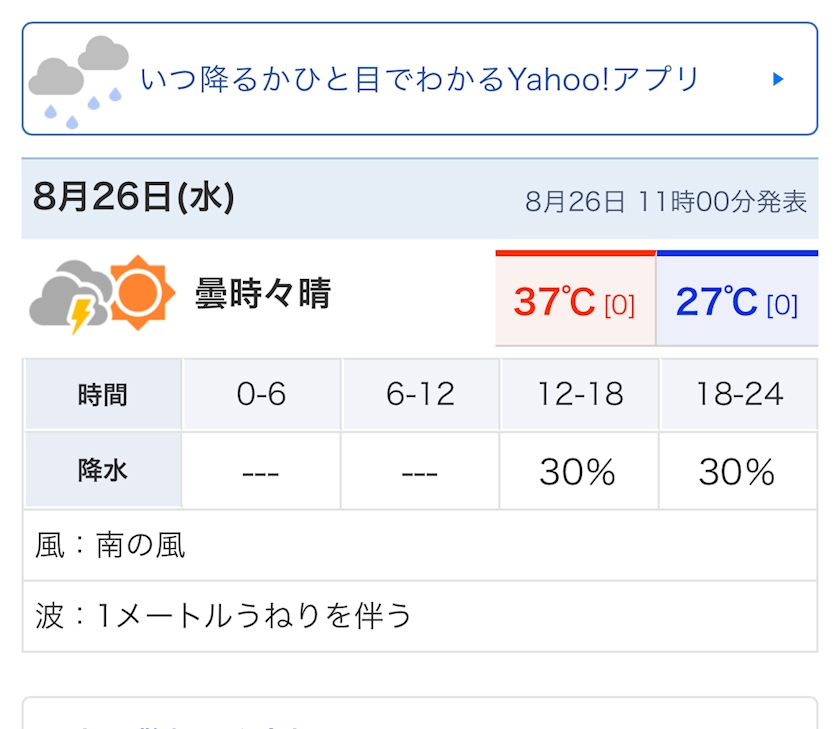
Task: Open the いつ降るかひと目でわかるYahoo!アプリ link
Action: (420, 79)
